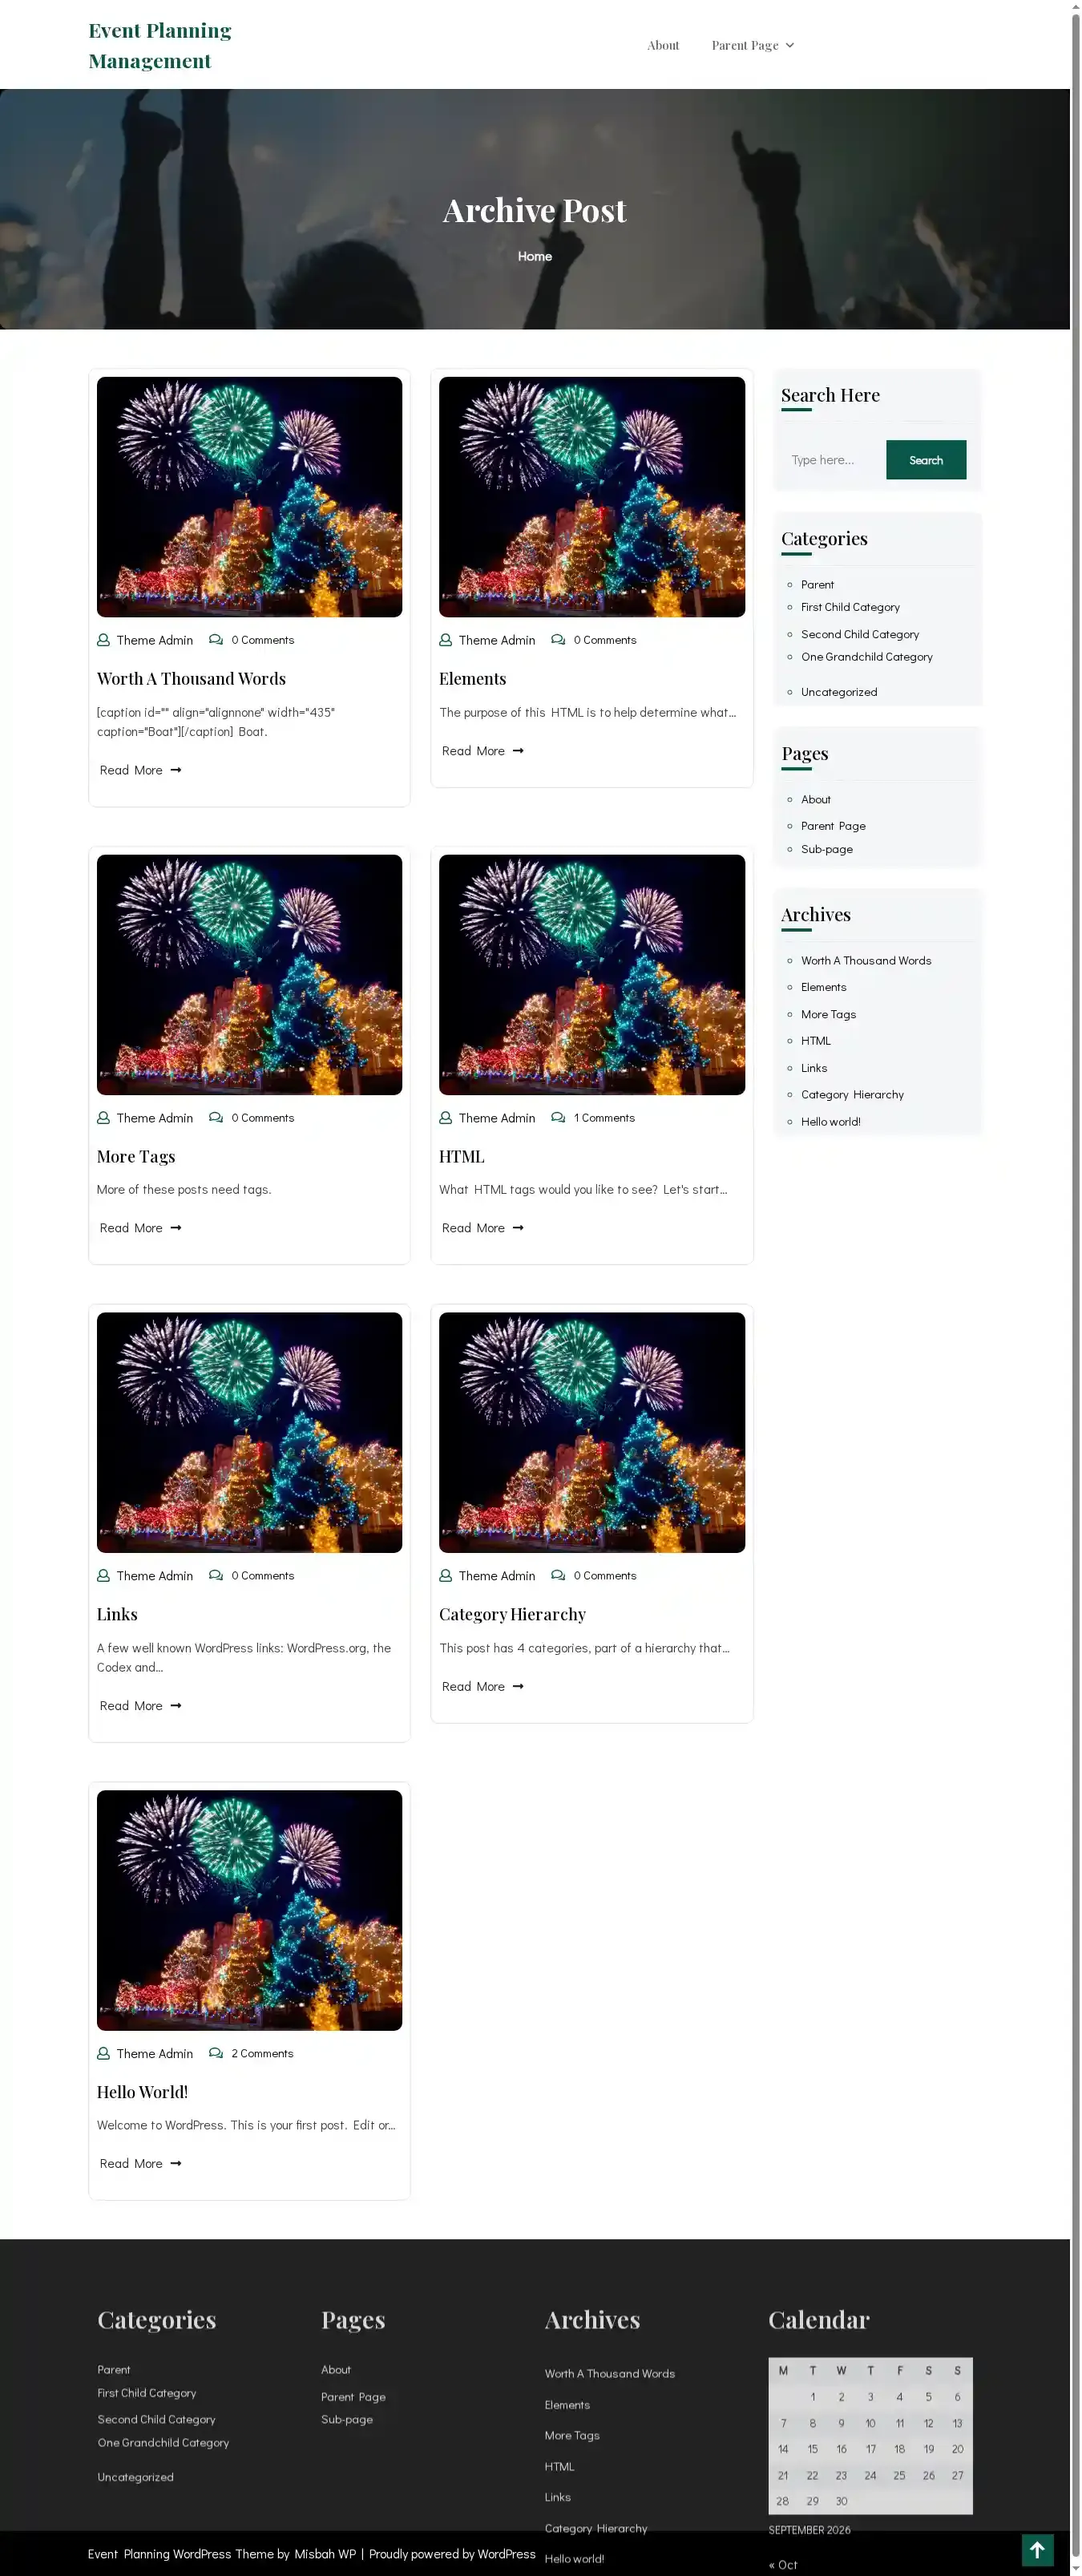Click Read More under Links post
Viewport: 1082px width, 2576px height.
point(141,1706)
